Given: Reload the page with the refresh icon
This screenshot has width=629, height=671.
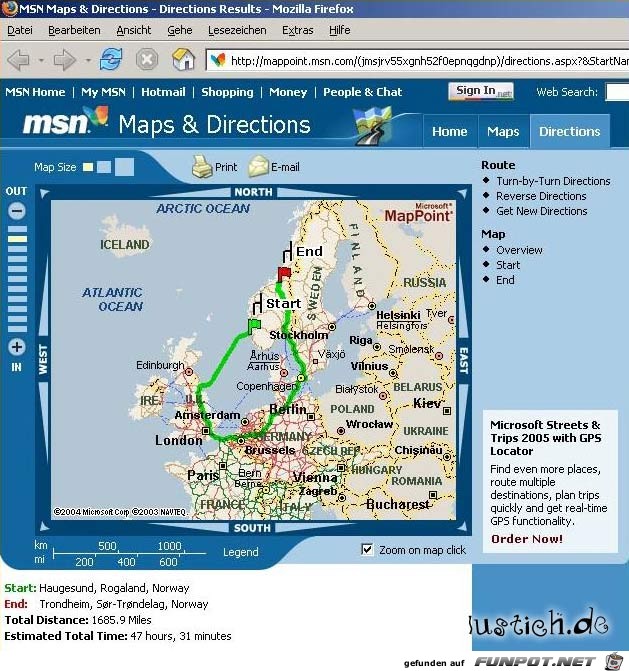Looking at the screenshot, I should pyautogui.click(x=111, y=59).
